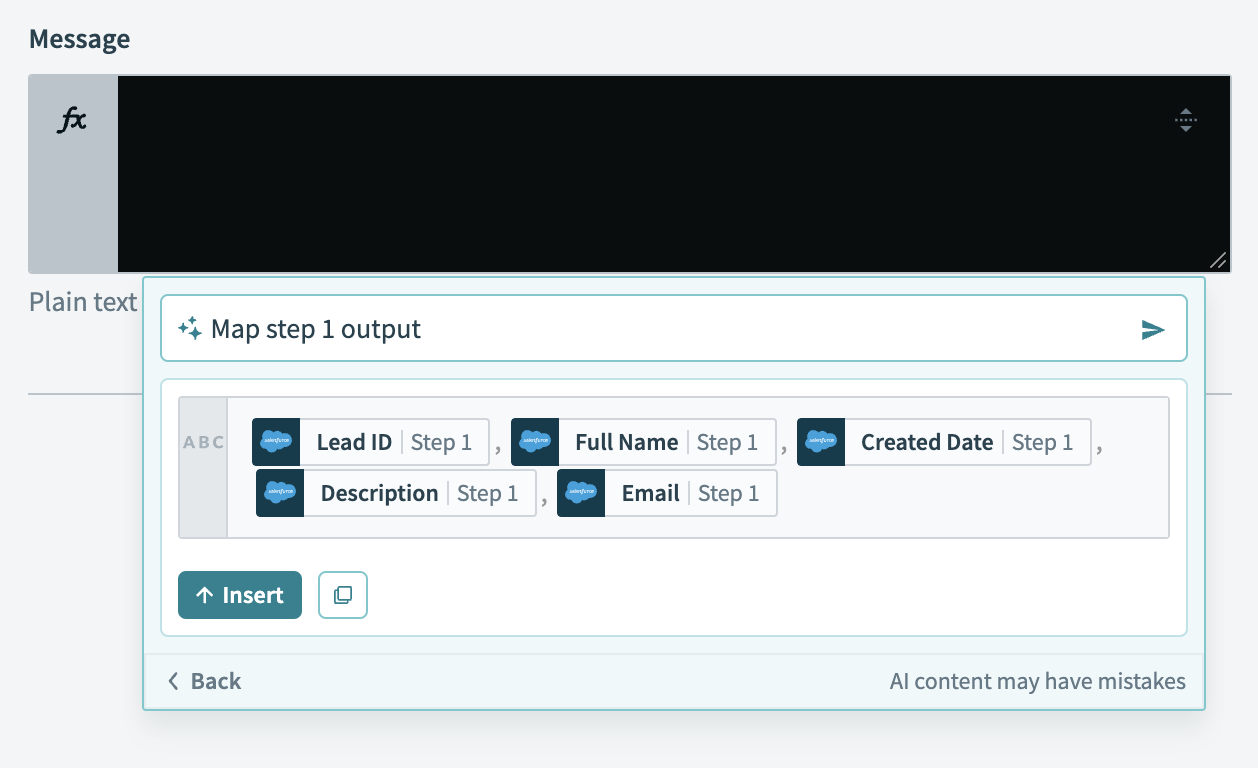Click the Salesforce icon on the Full Name pill
The height and width of the screenshot is (768, 1258).
pos(535,442)
